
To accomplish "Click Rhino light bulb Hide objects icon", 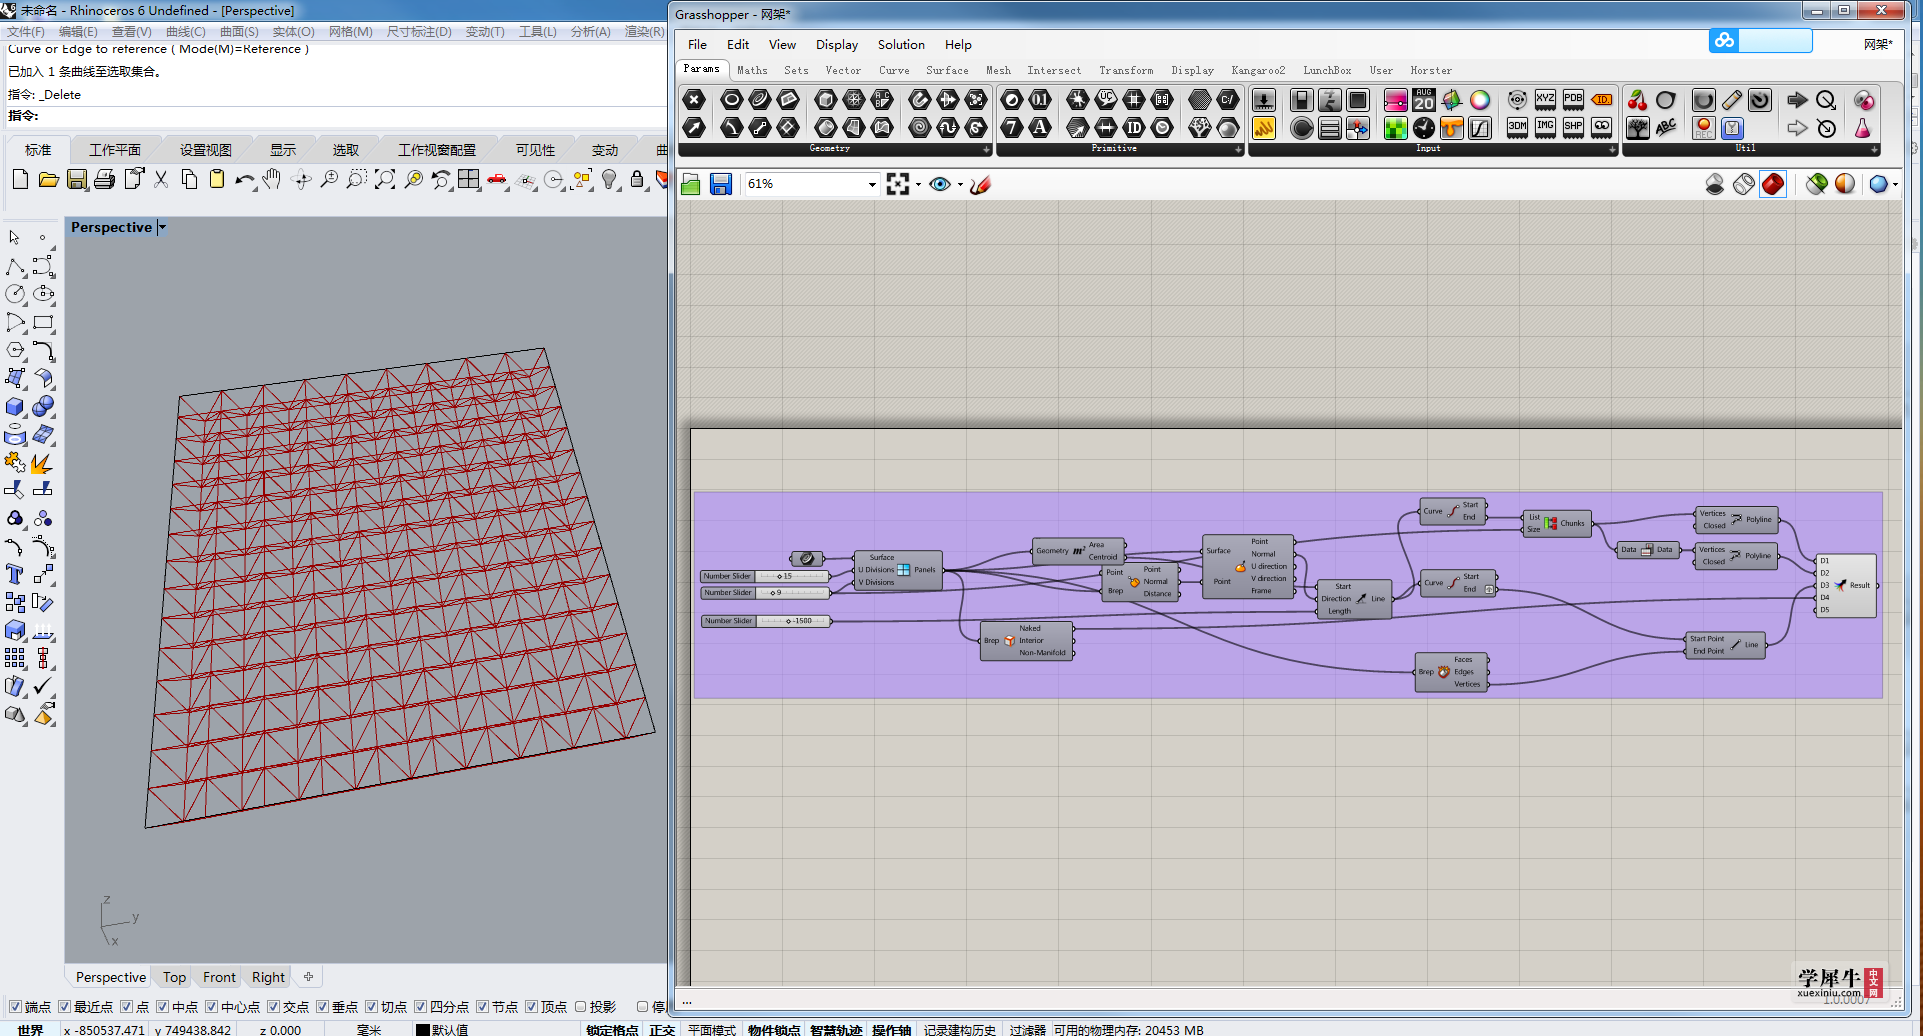I will click(609, 179).
